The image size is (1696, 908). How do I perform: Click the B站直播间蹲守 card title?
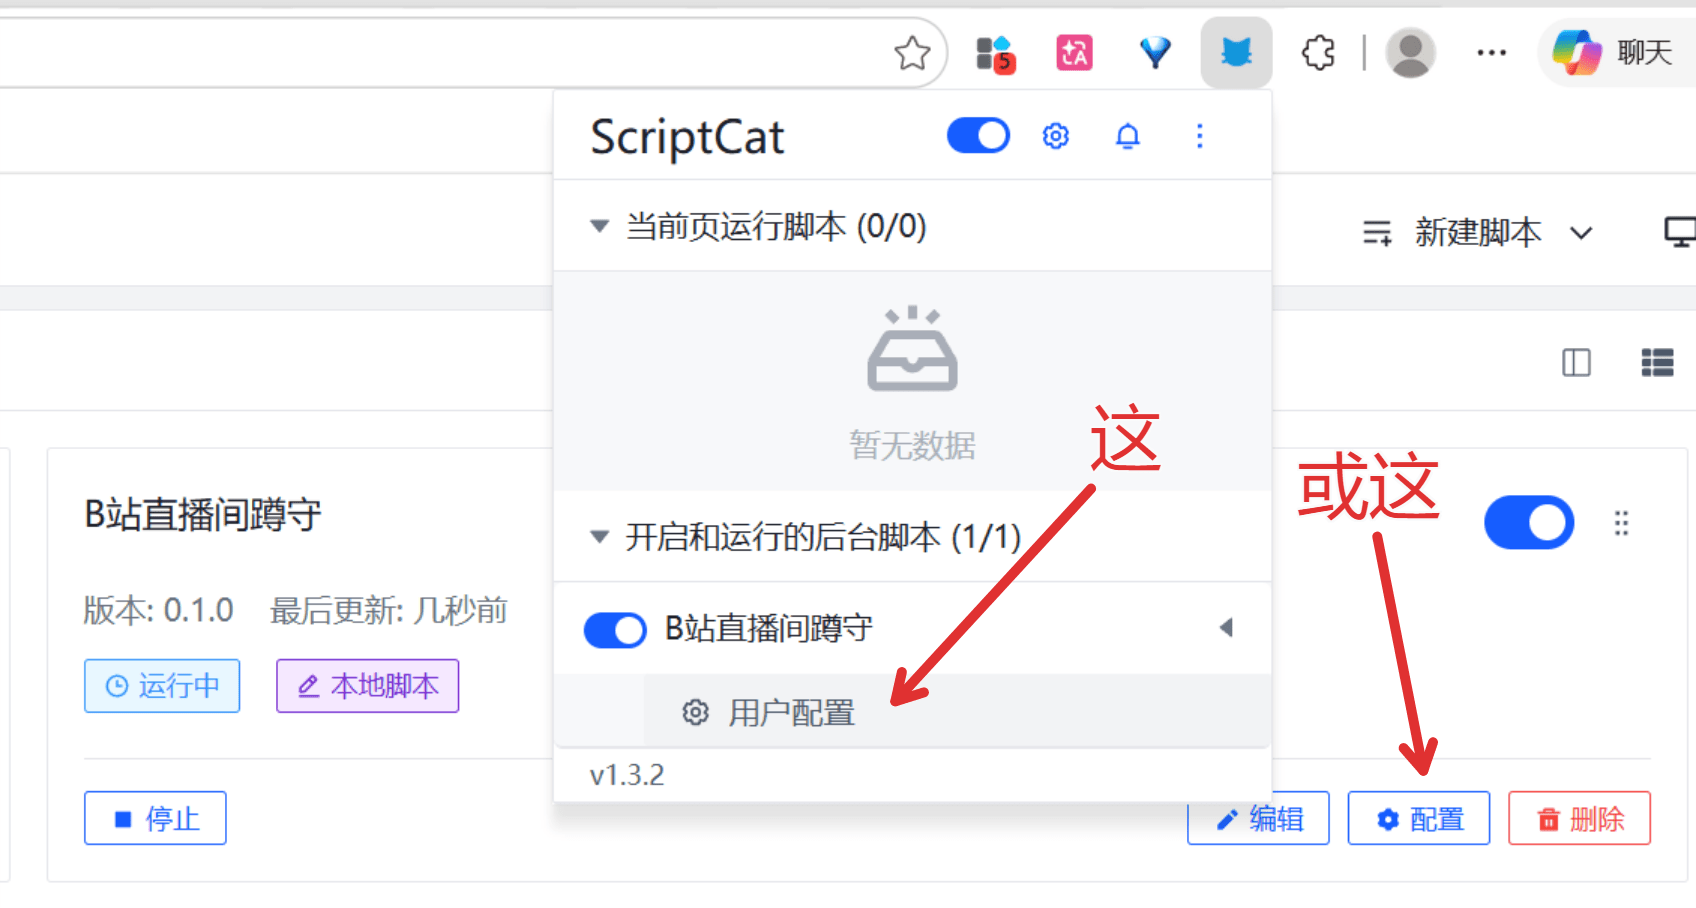coord(203,515)
